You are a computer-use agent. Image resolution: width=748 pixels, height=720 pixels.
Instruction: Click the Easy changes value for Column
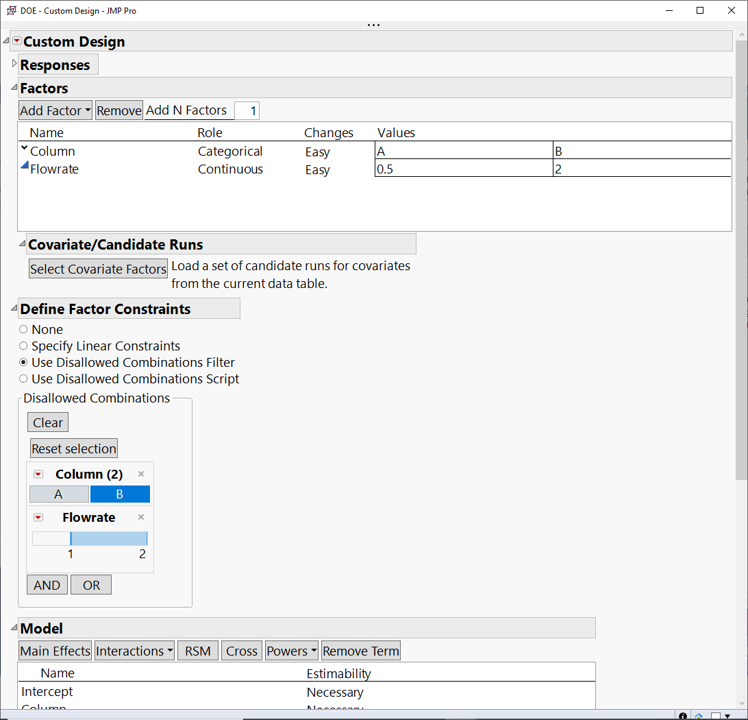click(x=317, y=152)
